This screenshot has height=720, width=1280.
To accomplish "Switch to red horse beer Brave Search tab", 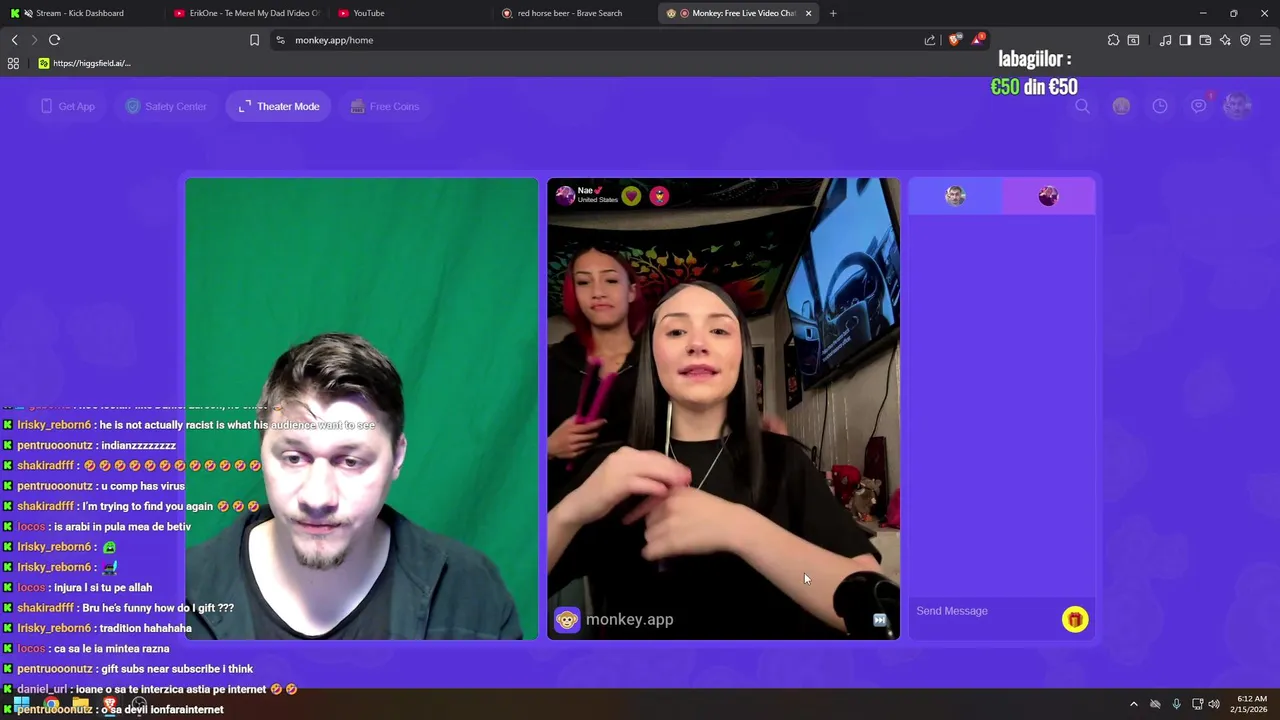I will click(x=573, y=13).
